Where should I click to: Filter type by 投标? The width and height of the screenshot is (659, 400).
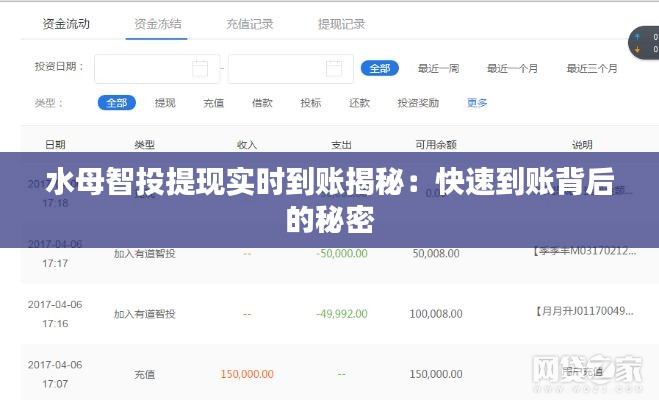311,103
